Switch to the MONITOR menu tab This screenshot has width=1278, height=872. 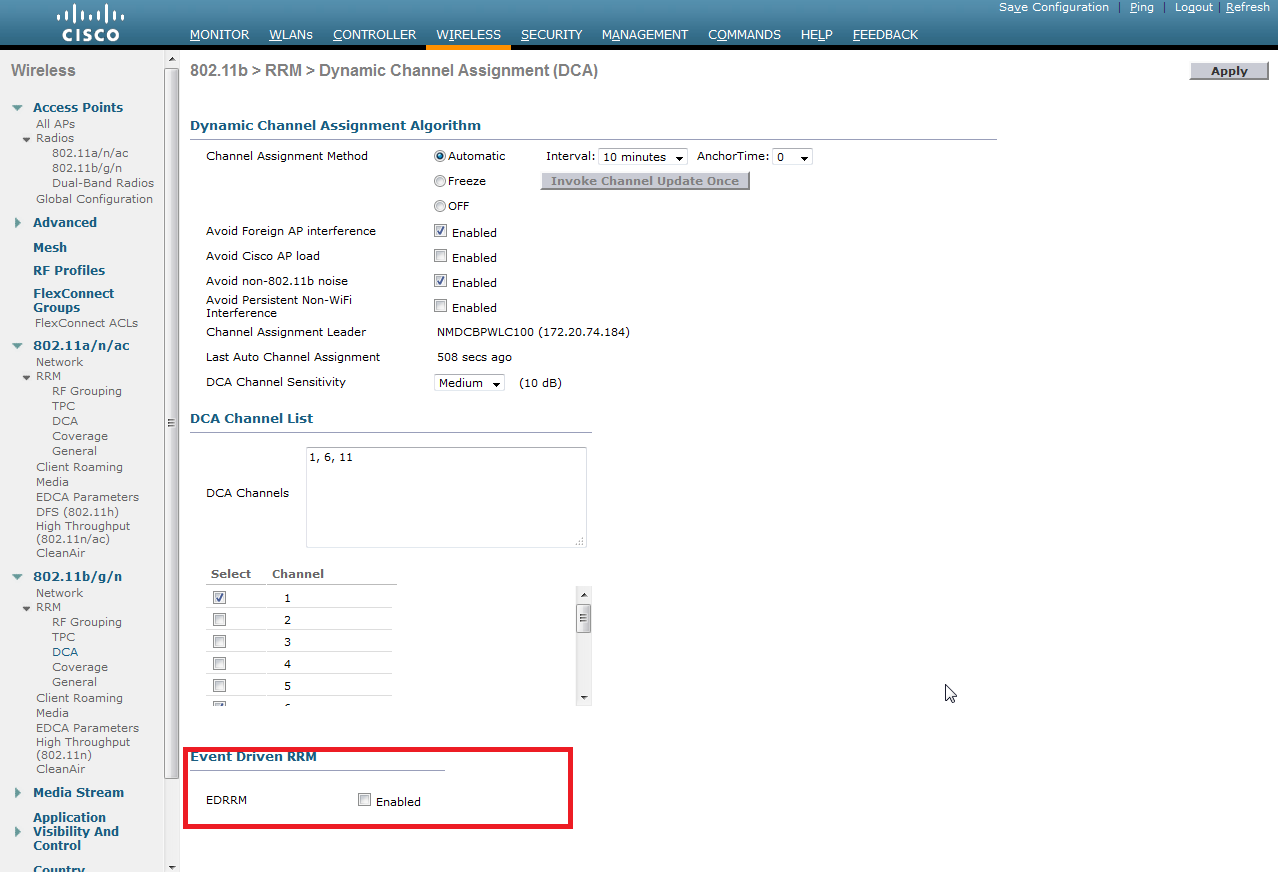pyautogui.click(x=219, y=35)
